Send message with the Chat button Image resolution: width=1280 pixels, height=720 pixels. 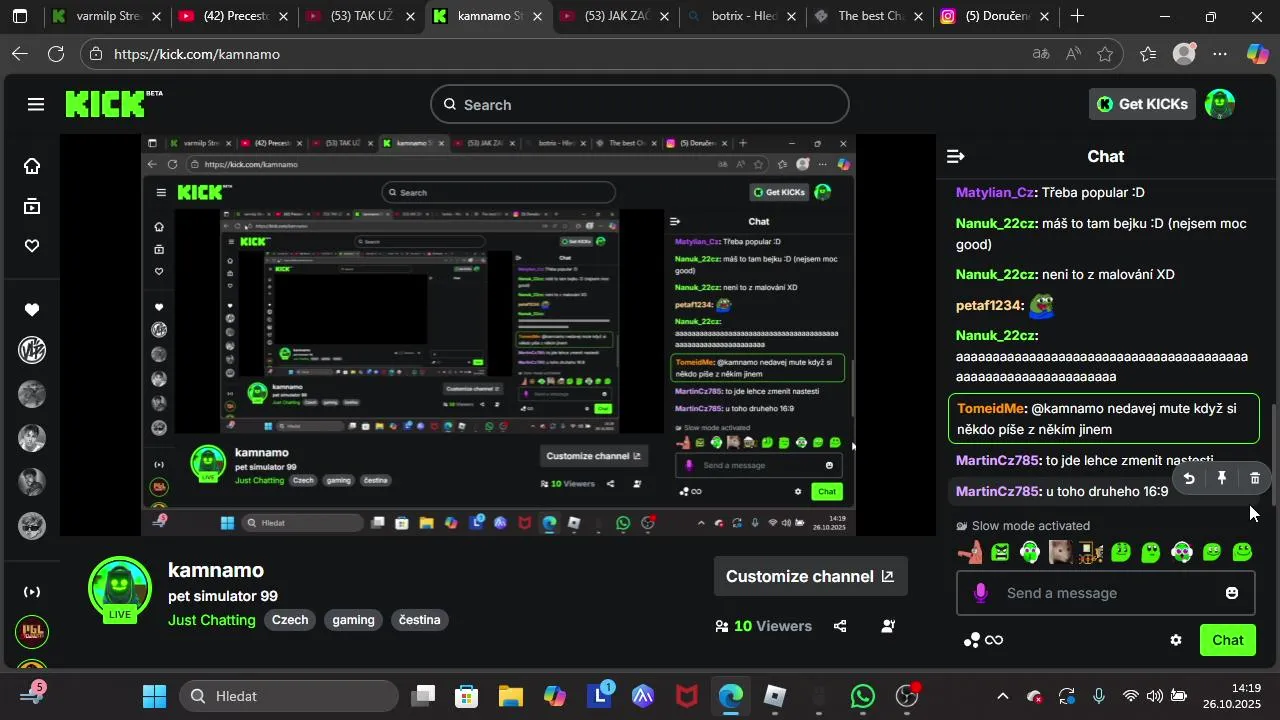coord(1228,640)
